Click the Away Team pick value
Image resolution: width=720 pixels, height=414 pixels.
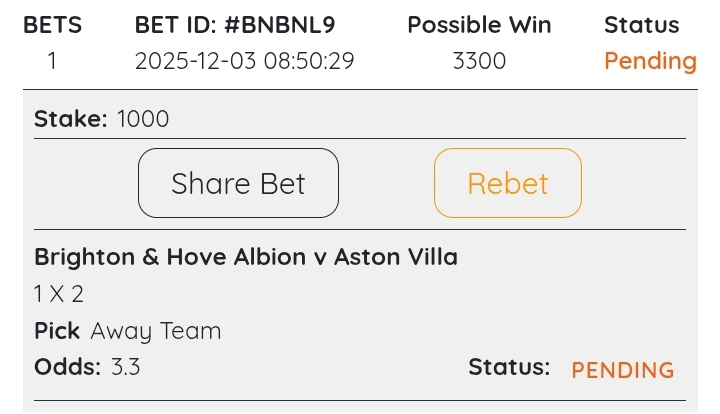coord(156,331)
